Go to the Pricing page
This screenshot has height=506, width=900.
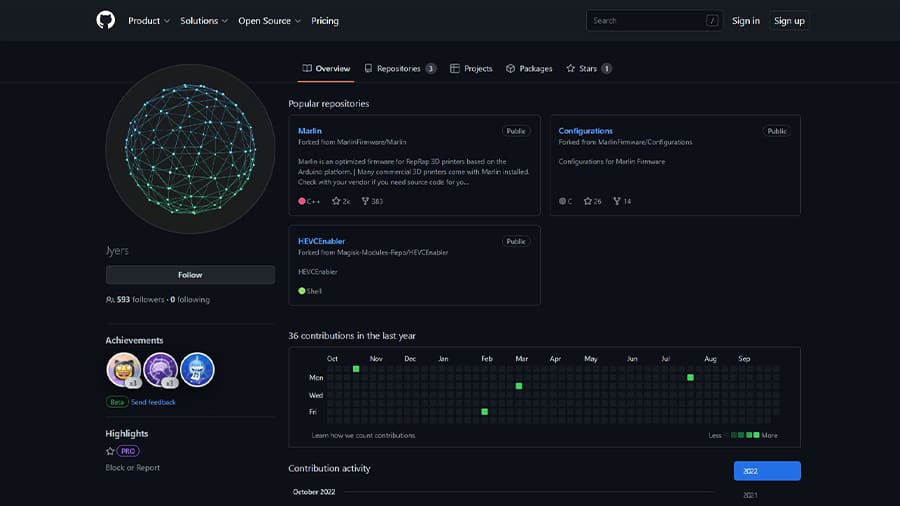(x=325, y=21)
